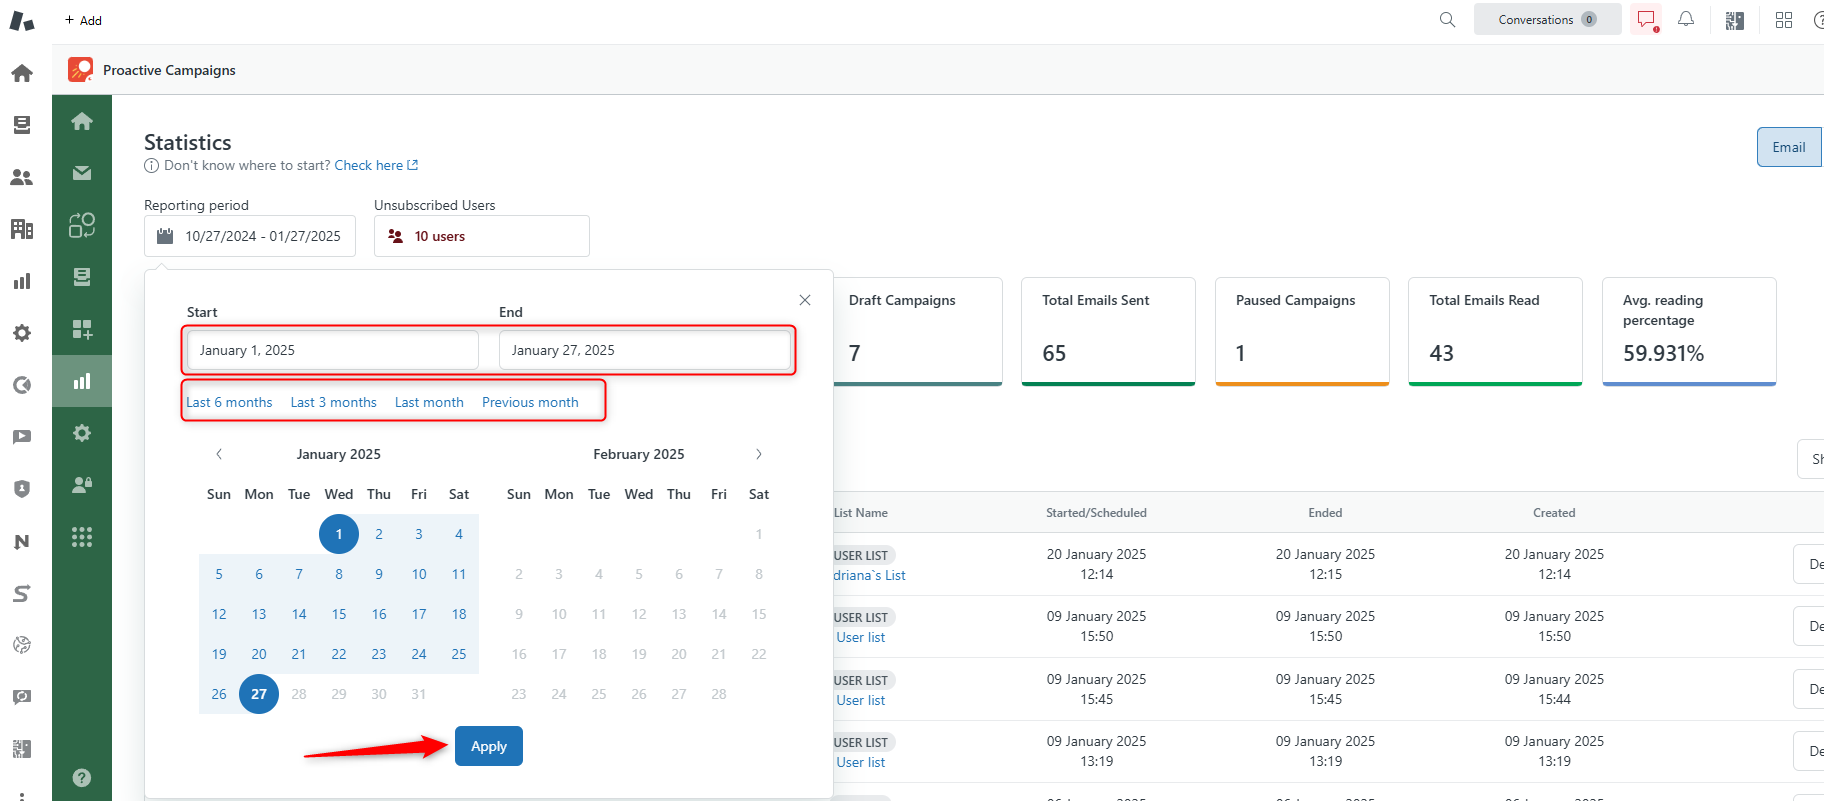Go to next month in calendar
1824x801 pixels.
pyautogui.click(x=759, y=454)
